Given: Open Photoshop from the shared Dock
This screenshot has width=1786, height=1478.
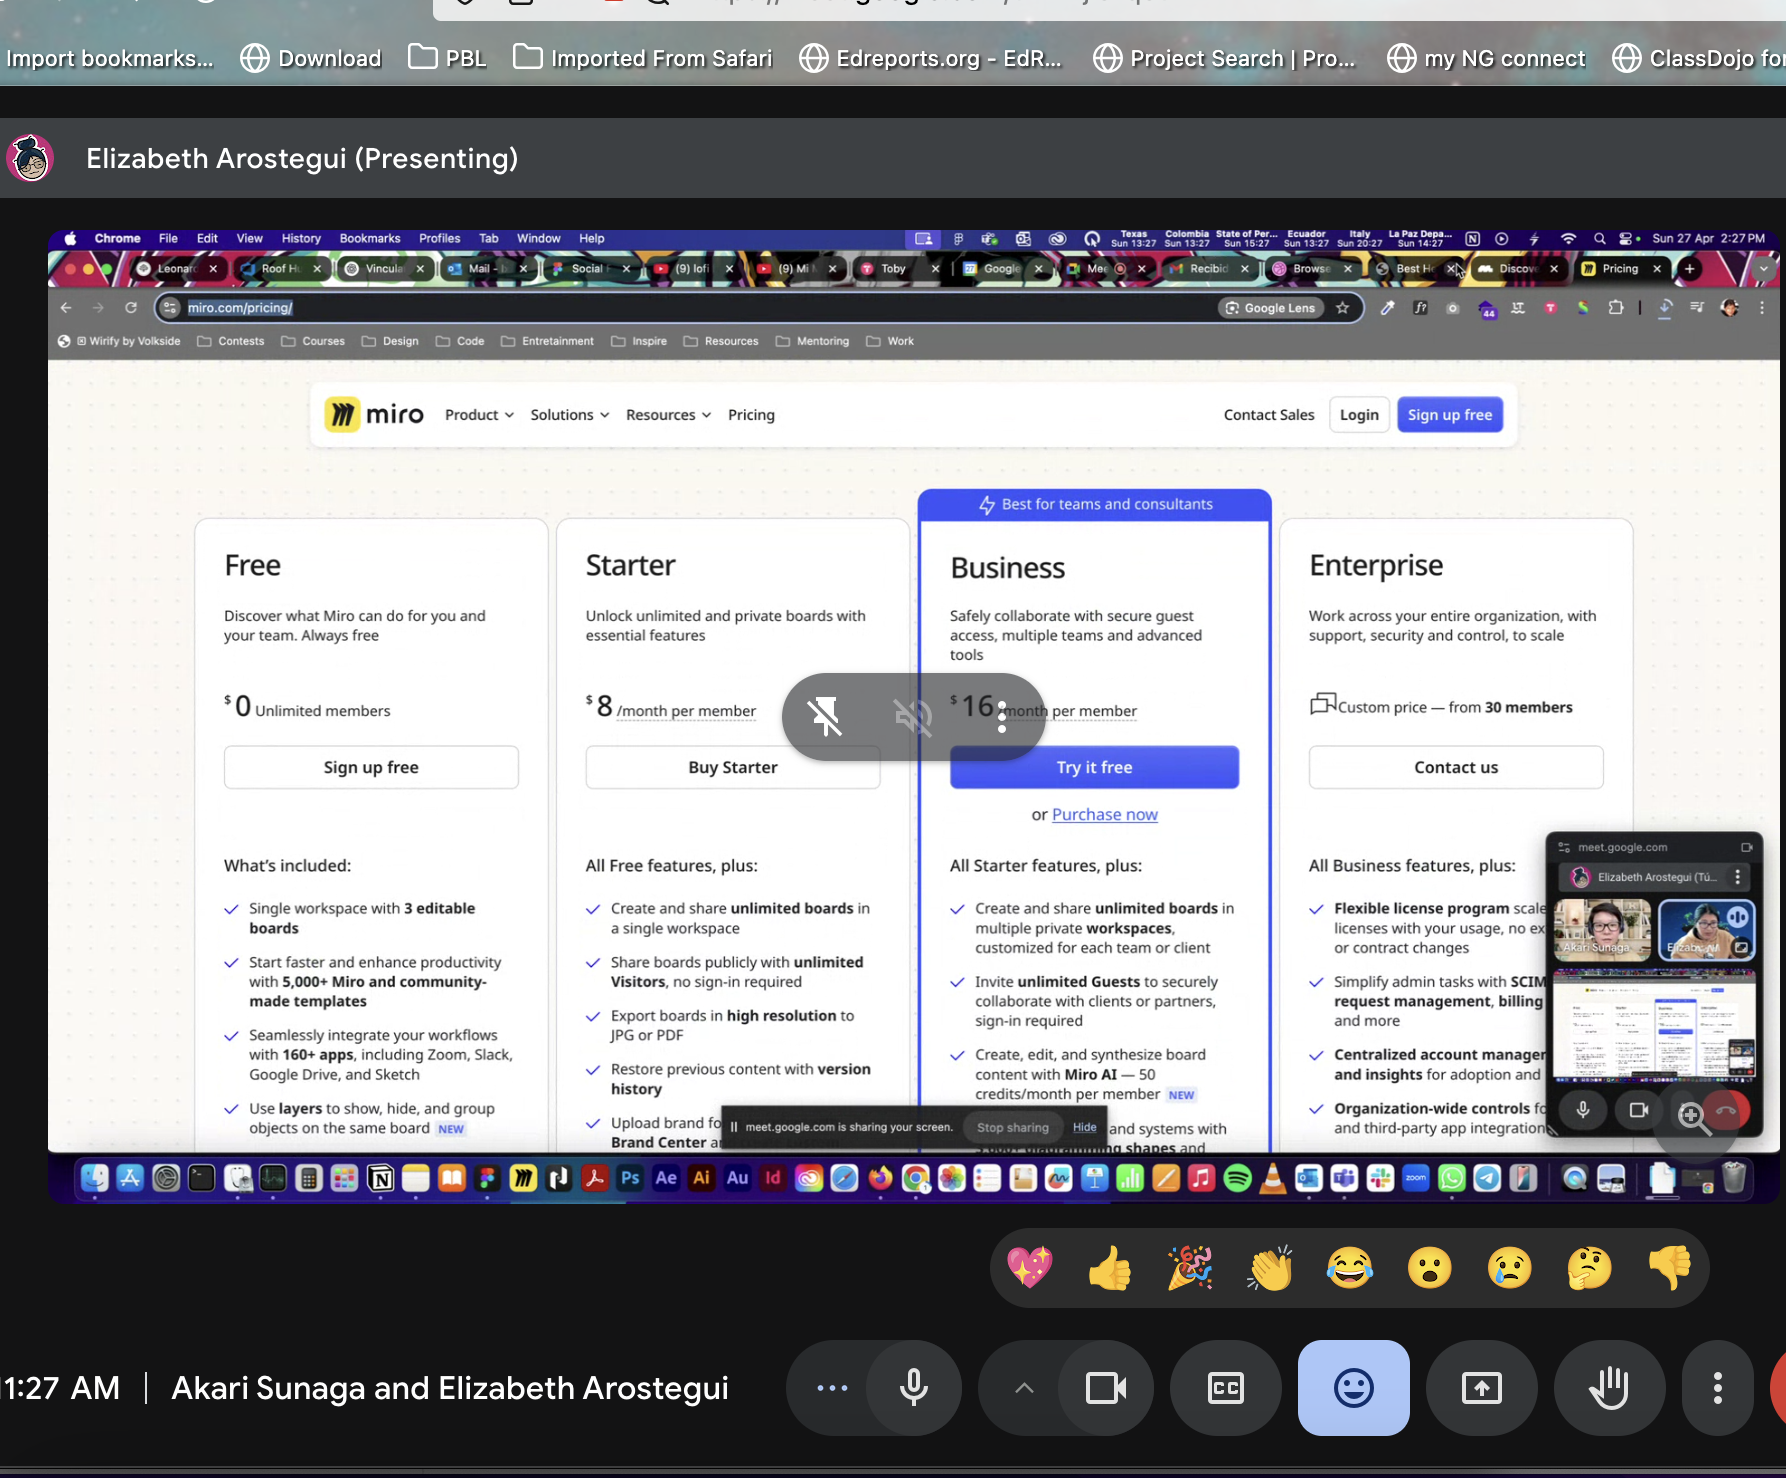Looking at the screenshot, I should (x=630, y=1178).
